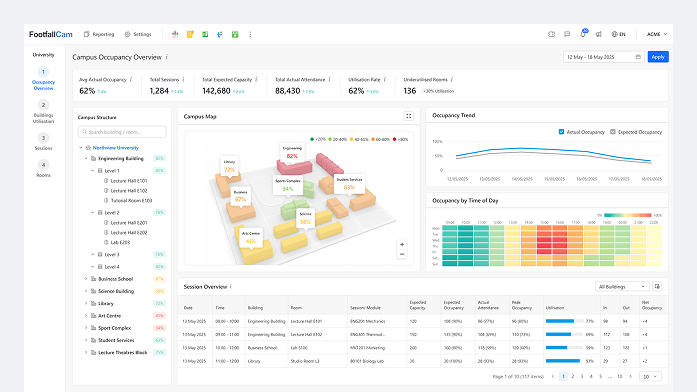Go to step 3 Sessions
This screenshot has width=697, height=392.
click(x=43, y=142)
